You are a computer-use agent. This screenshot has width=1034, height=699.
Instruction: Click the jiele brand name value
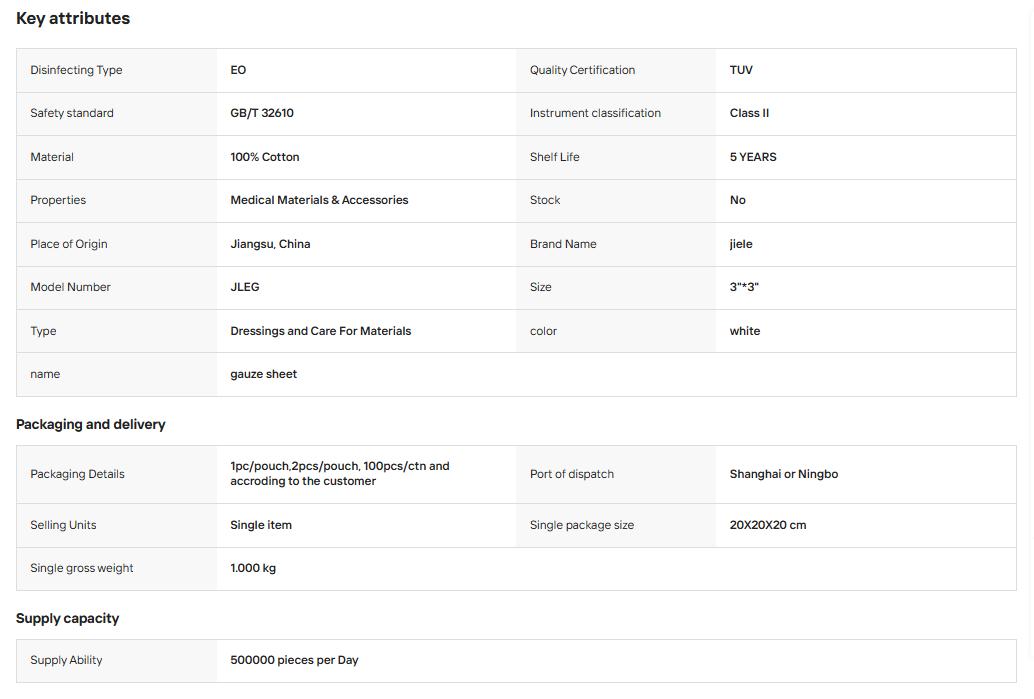click(741, 244)
